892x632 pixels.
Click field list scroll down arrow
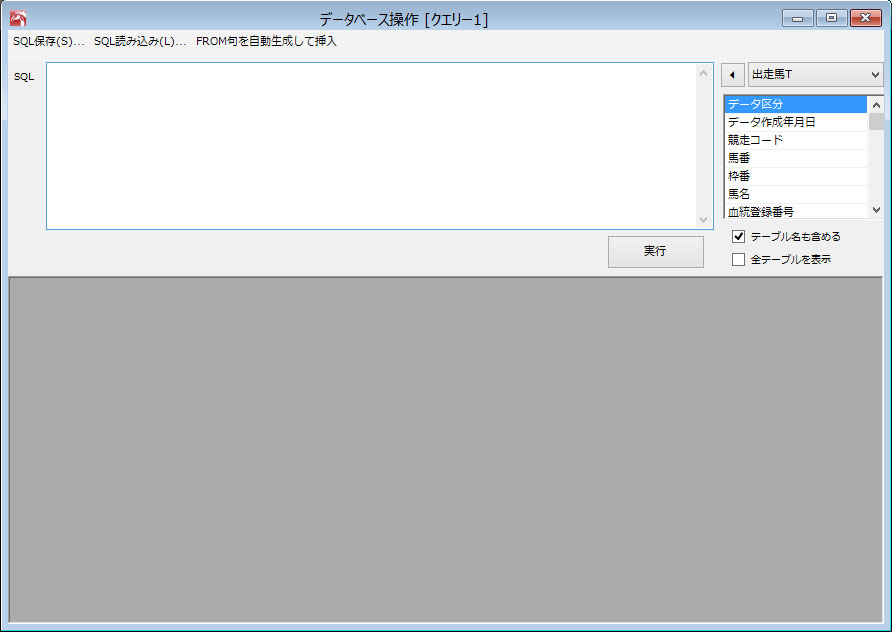click(876, 210)
